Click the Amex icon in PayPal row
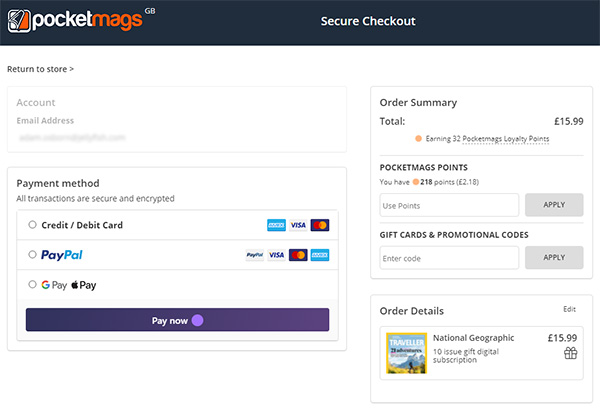Image resolution: width=600 pixels, height=414 pixels. pos(320,255)
